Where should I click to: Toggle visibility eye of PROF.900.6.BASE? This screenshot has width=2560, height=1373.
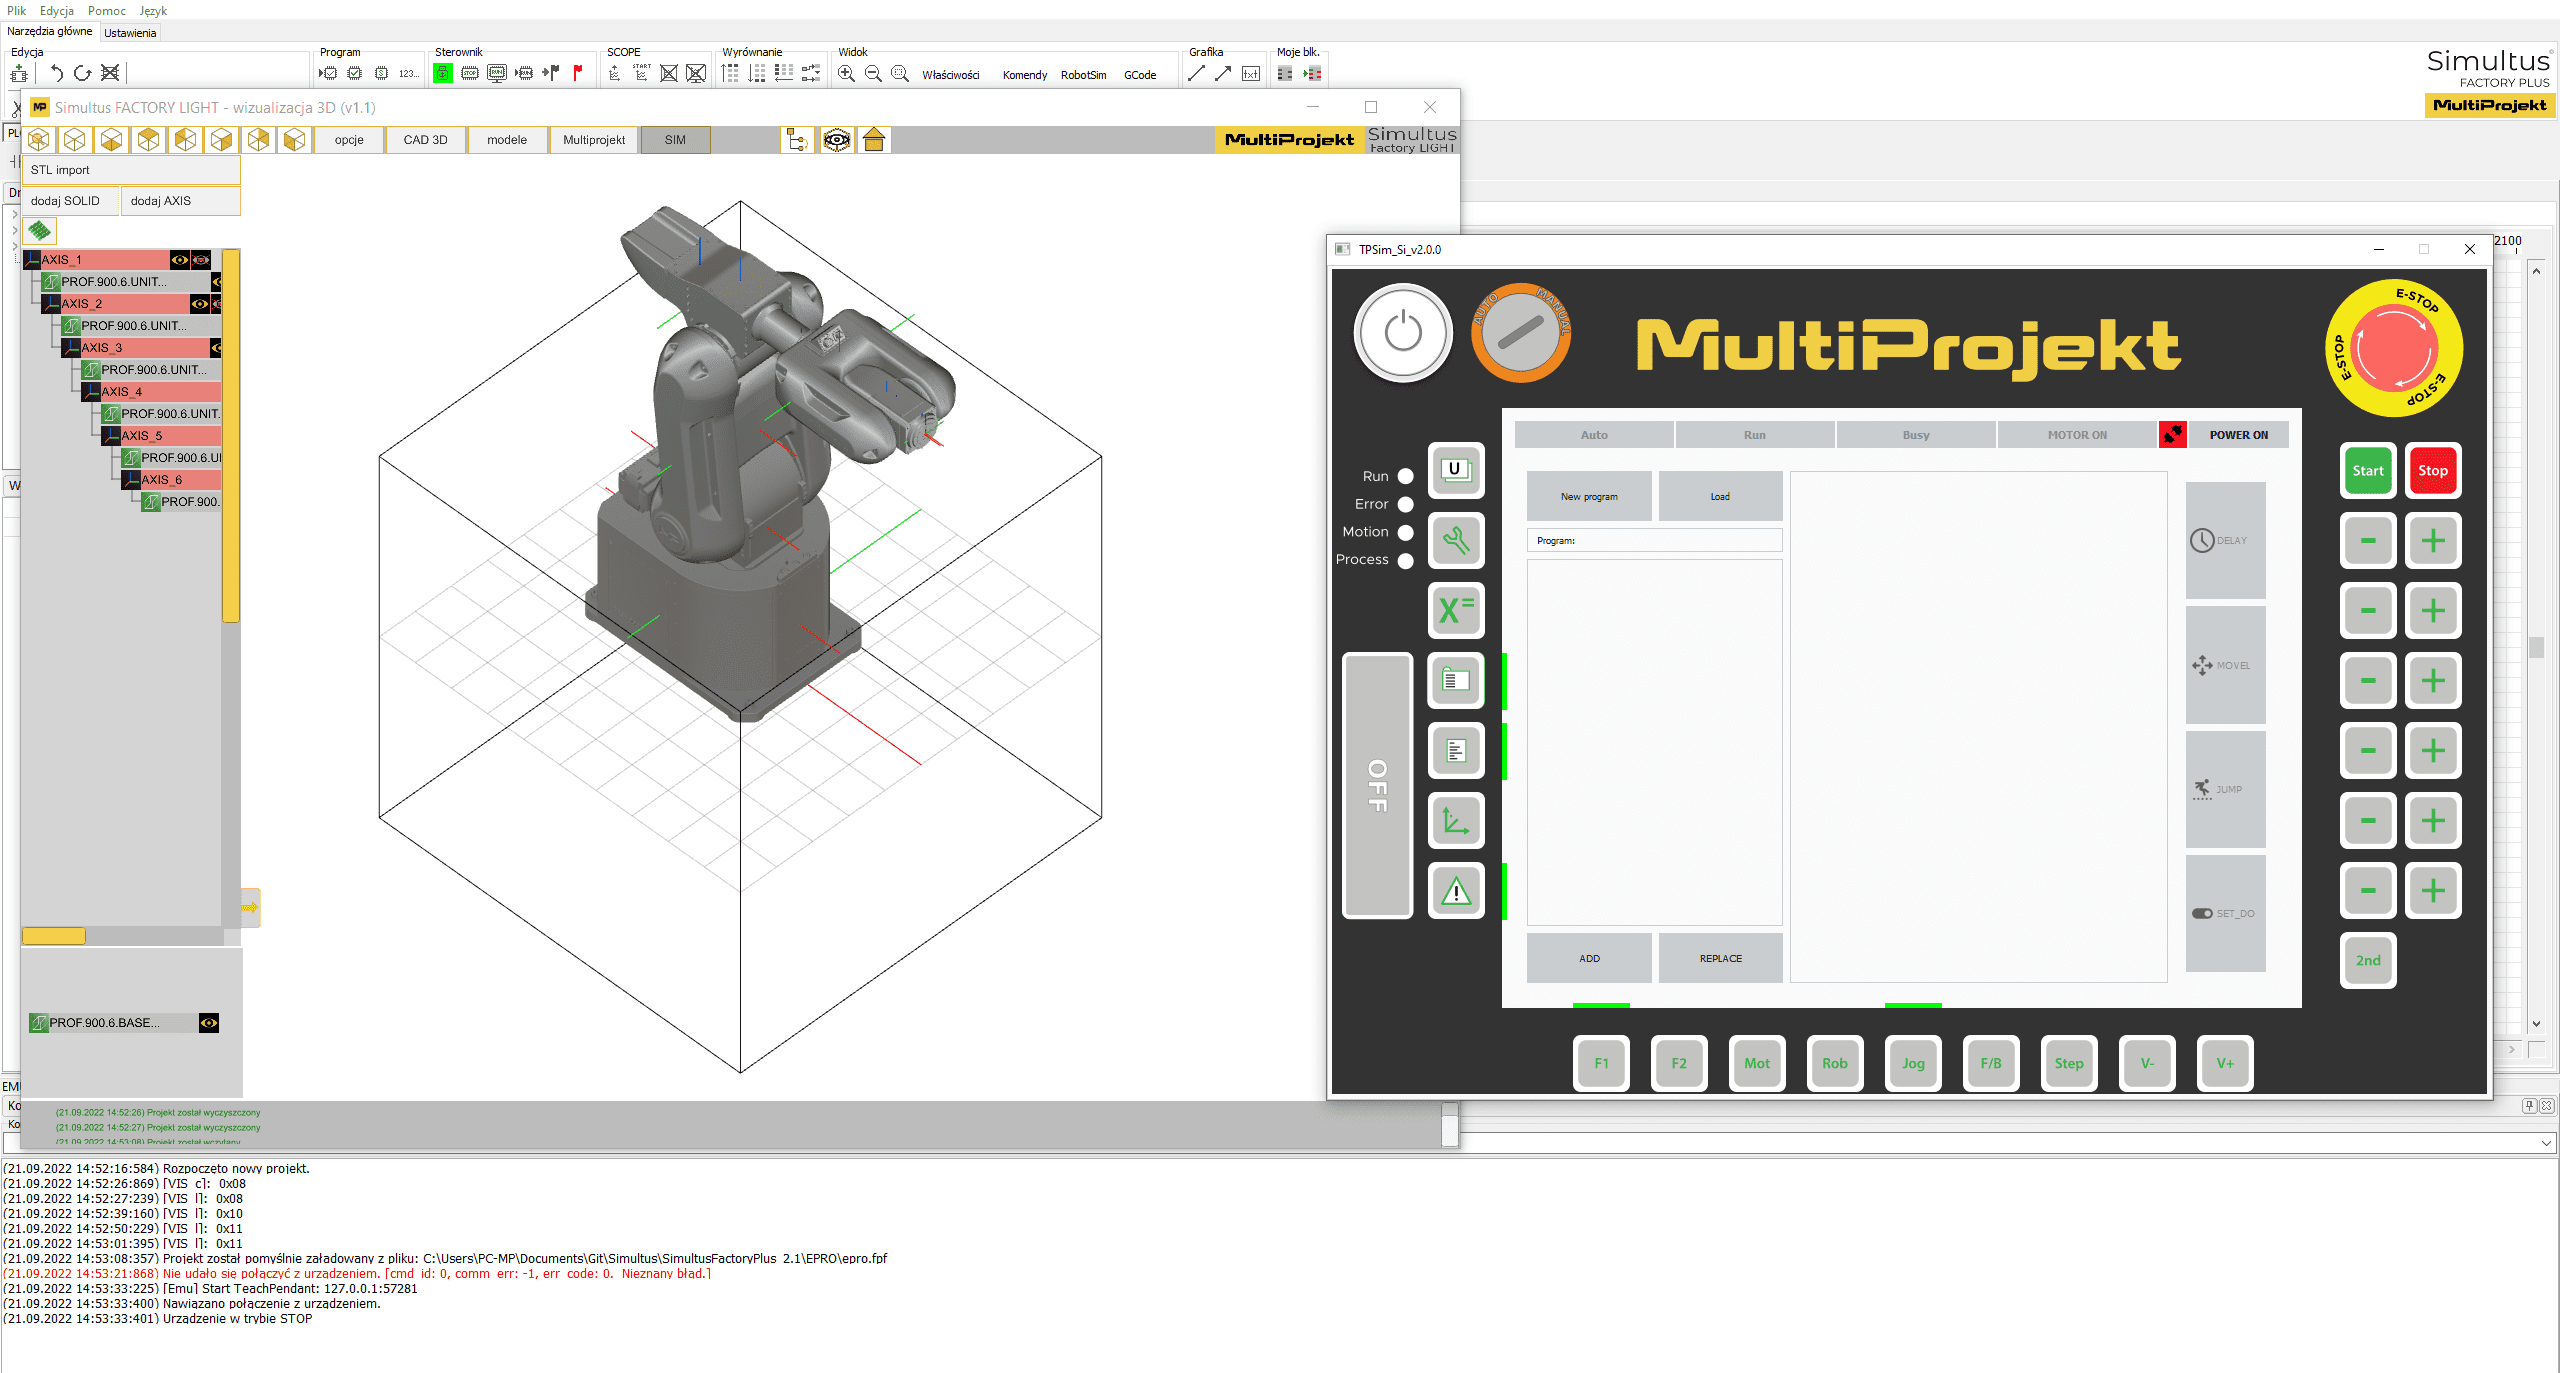pos(209,1023)
